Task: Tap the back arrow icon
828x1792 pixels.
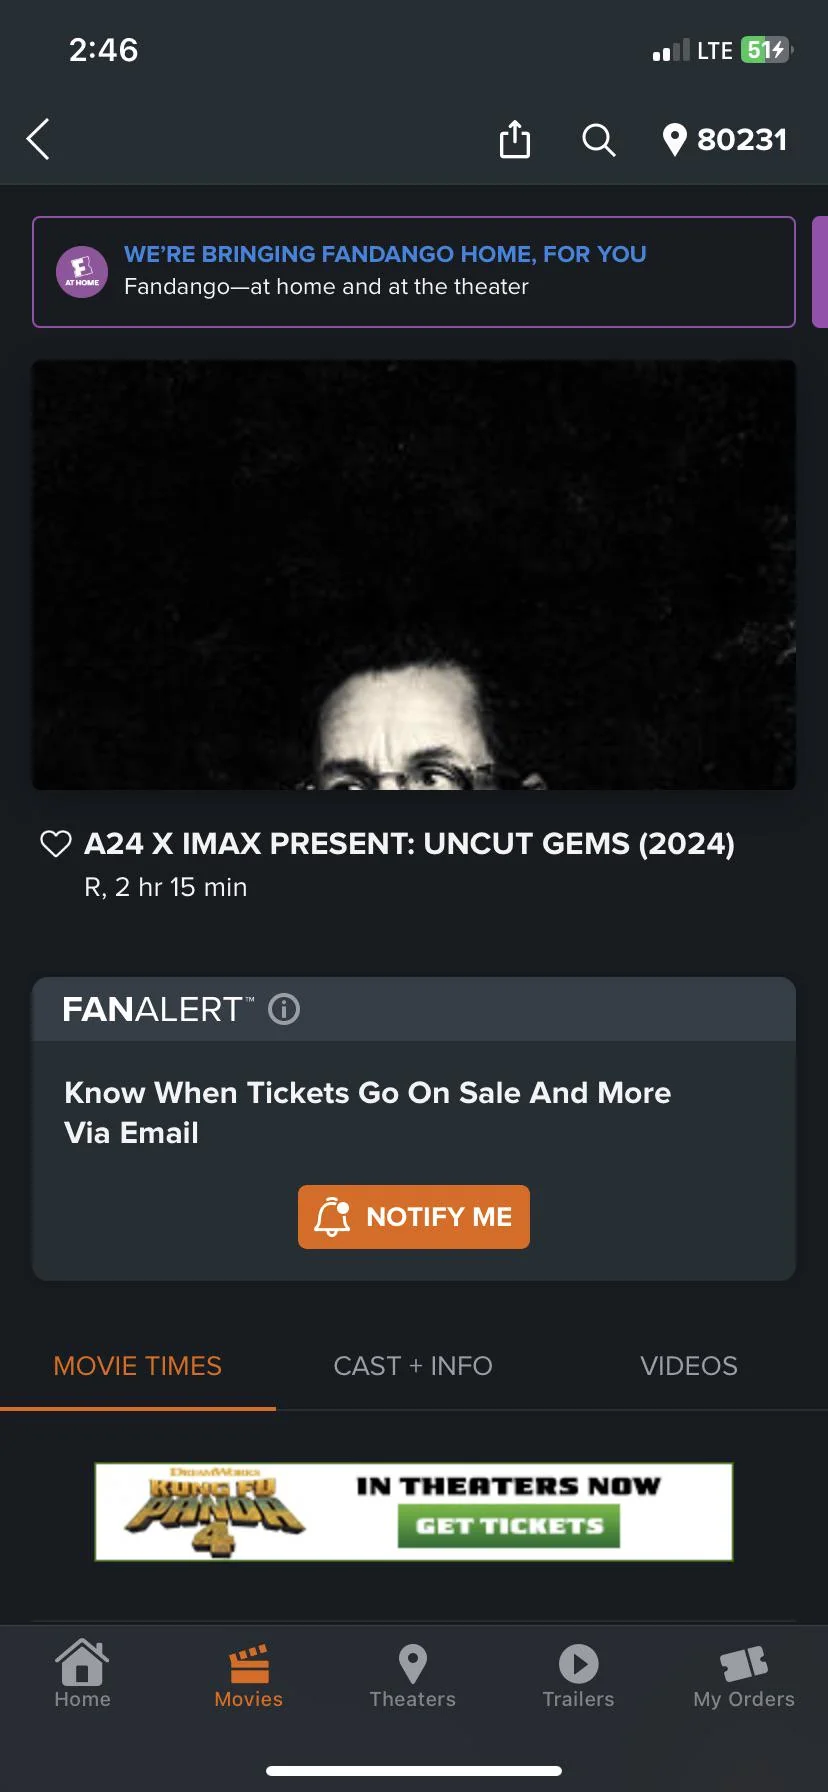Action: tap(38, 139)
